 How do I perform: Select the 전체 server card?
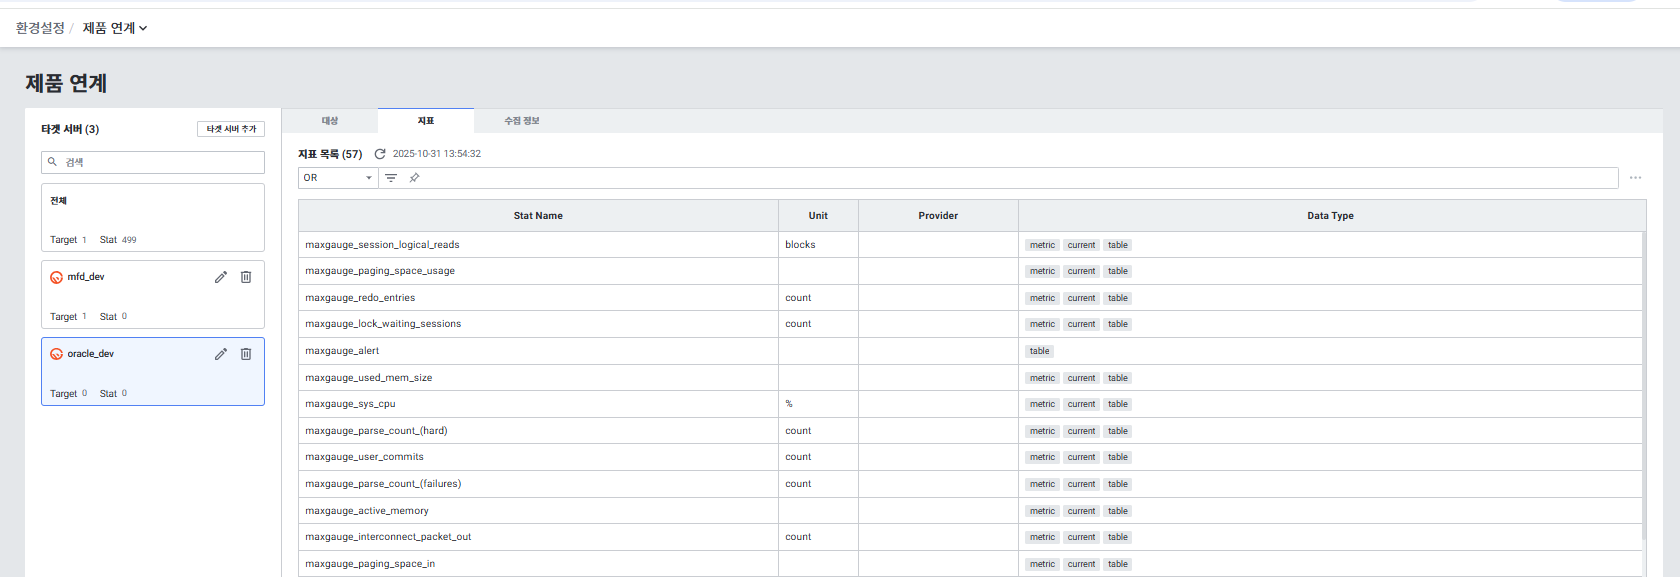(152, 217)
